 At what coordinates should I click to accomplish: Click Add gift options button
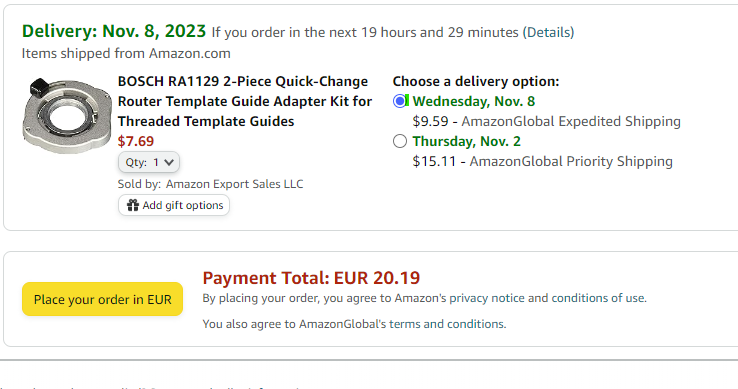coord(174,205)
